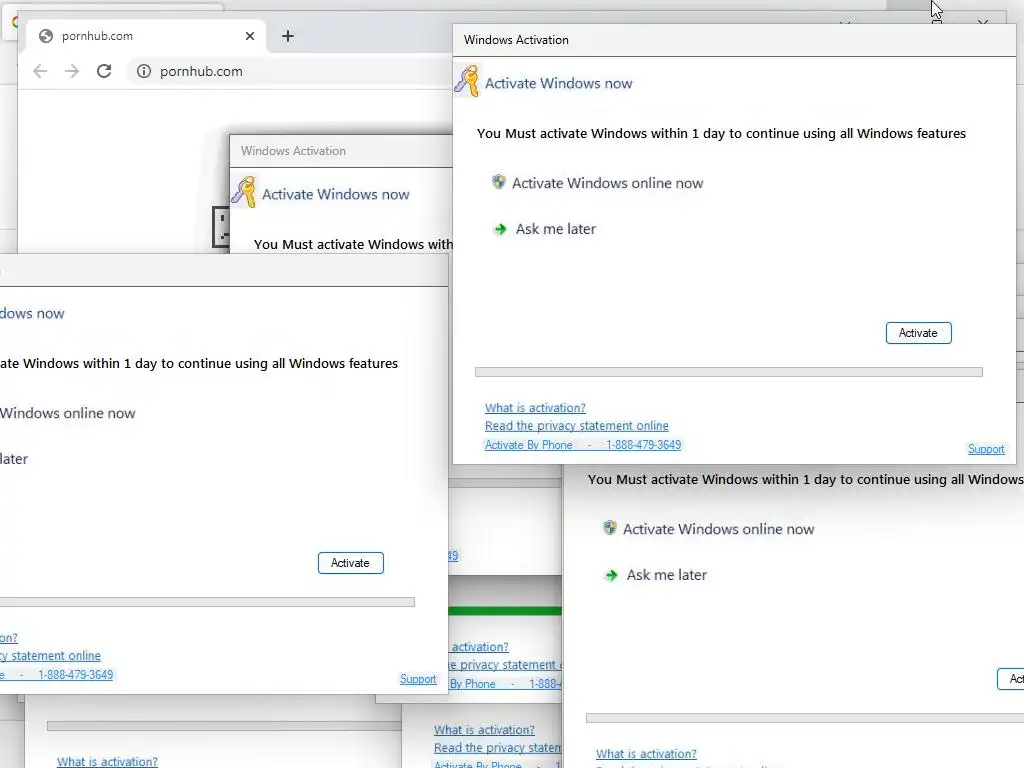Viewport: 1024px width, 768px height.
Task: Click phone number 1-888-479-3649 in left dialog
Action: click(75, 675)
